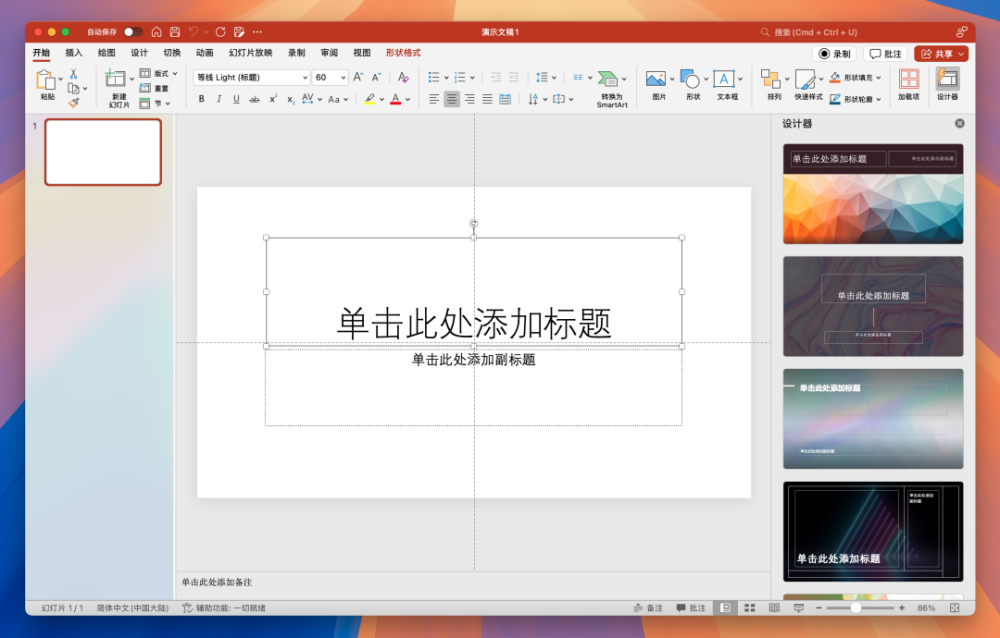
Task: Open the Draw (绘图) tab
Action: [107, 53]
